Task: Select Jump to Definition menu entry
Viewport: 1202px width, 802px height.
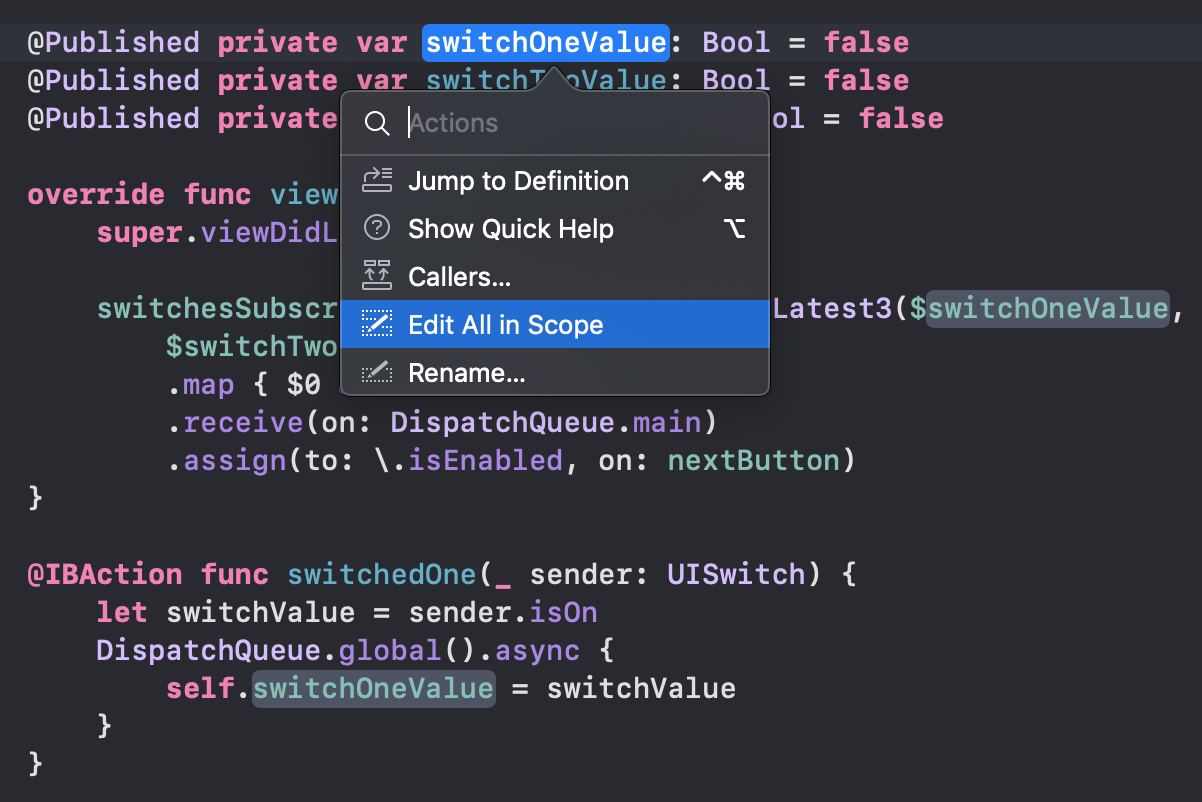Action: (x=555, y=181)
